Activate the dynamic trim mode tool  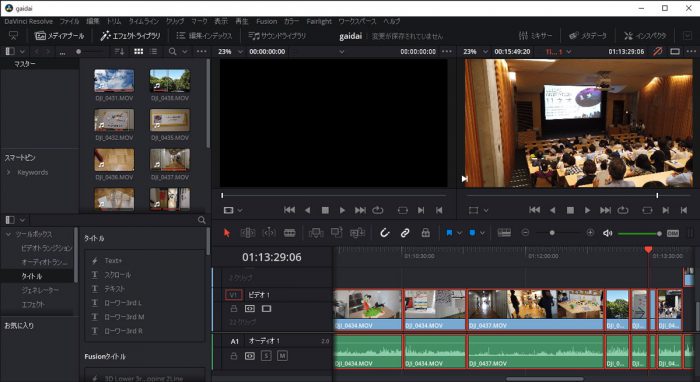click(x=269, y=233)
